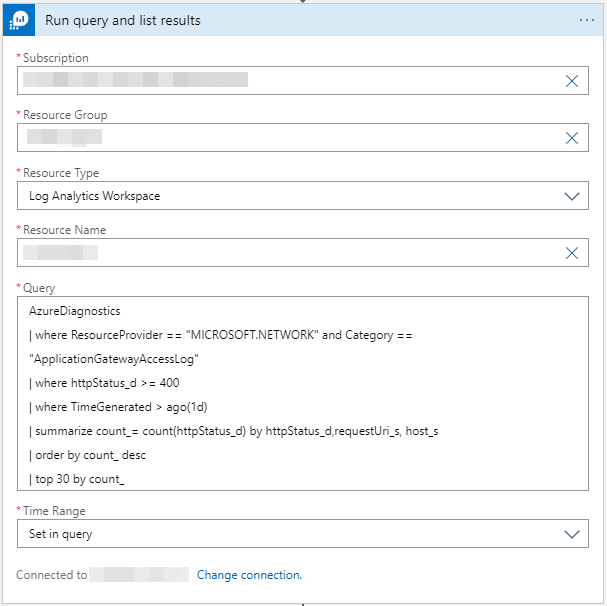Remove the Resource Name value using its X
Viewport: 607px width, 606px height.
click(x=572, y=253)
